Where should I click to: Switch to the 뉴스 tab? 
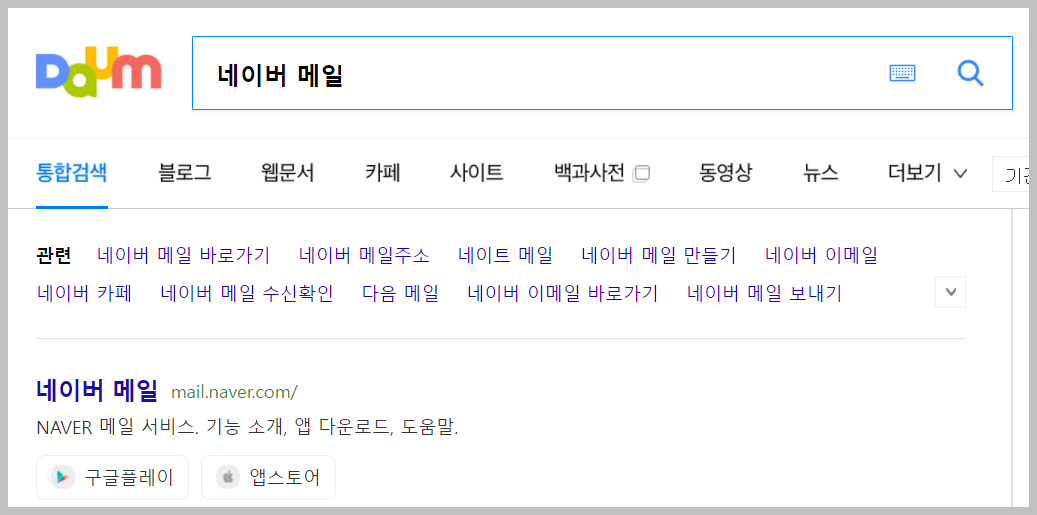pos(821,173)
